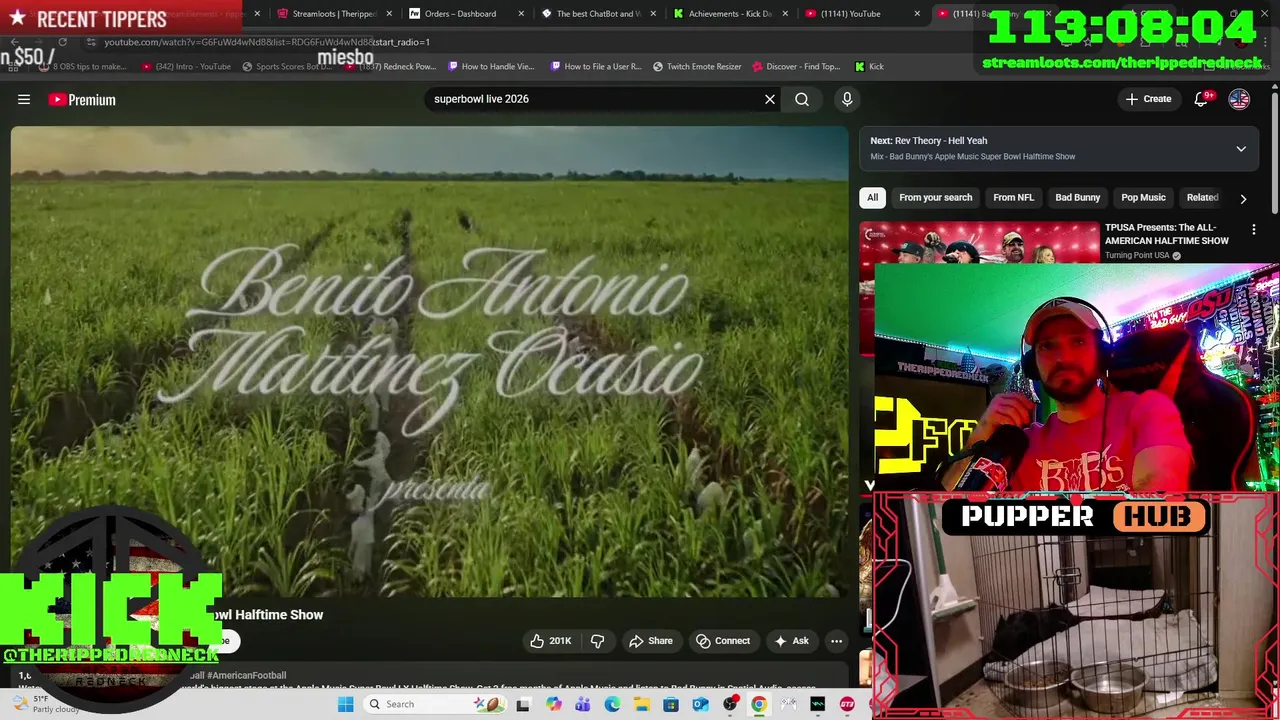
Task: Focus Google Chrome taskbar icon
Action: pos(759,704)
